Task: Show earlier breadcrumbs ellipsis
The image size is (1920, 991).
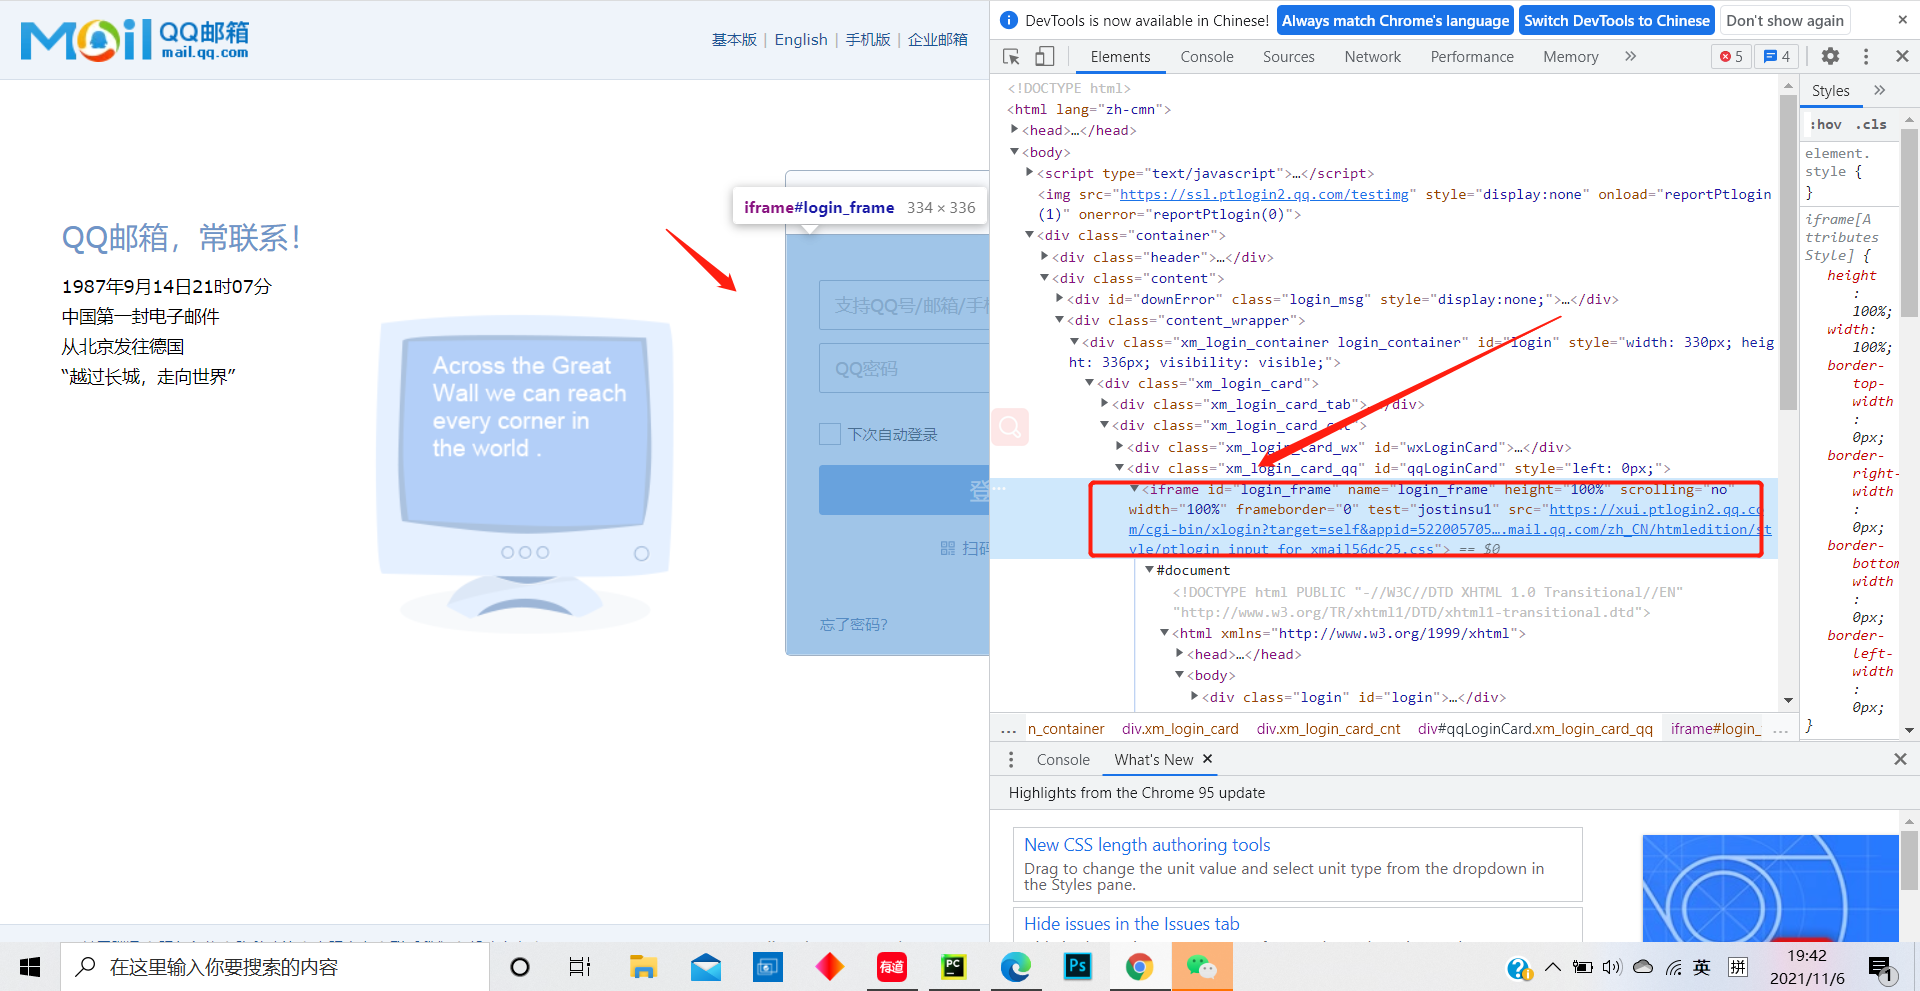Action: click(x=1008, y=729)
